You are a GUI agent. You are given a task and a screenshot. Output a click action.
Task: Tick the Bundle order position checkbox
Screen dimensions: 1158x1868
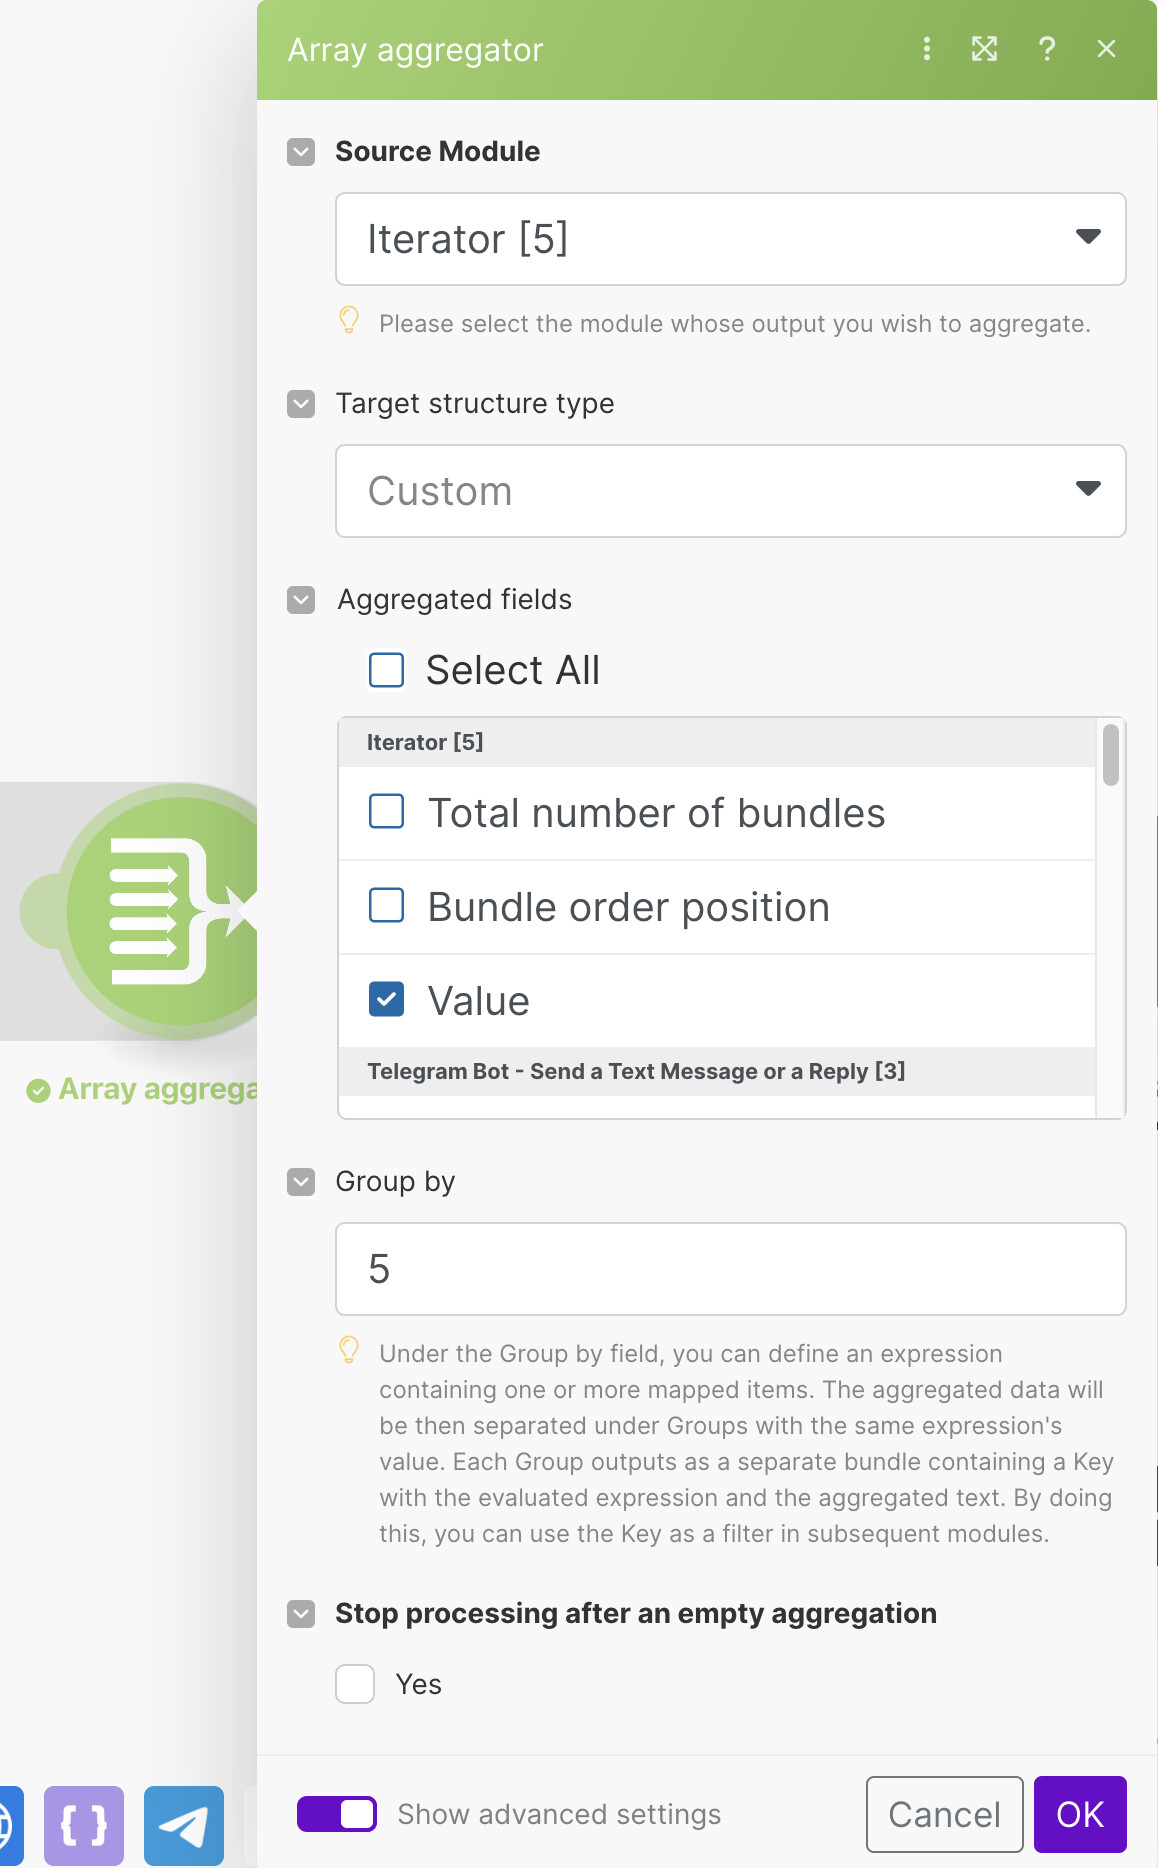click(x=387, y=906)
